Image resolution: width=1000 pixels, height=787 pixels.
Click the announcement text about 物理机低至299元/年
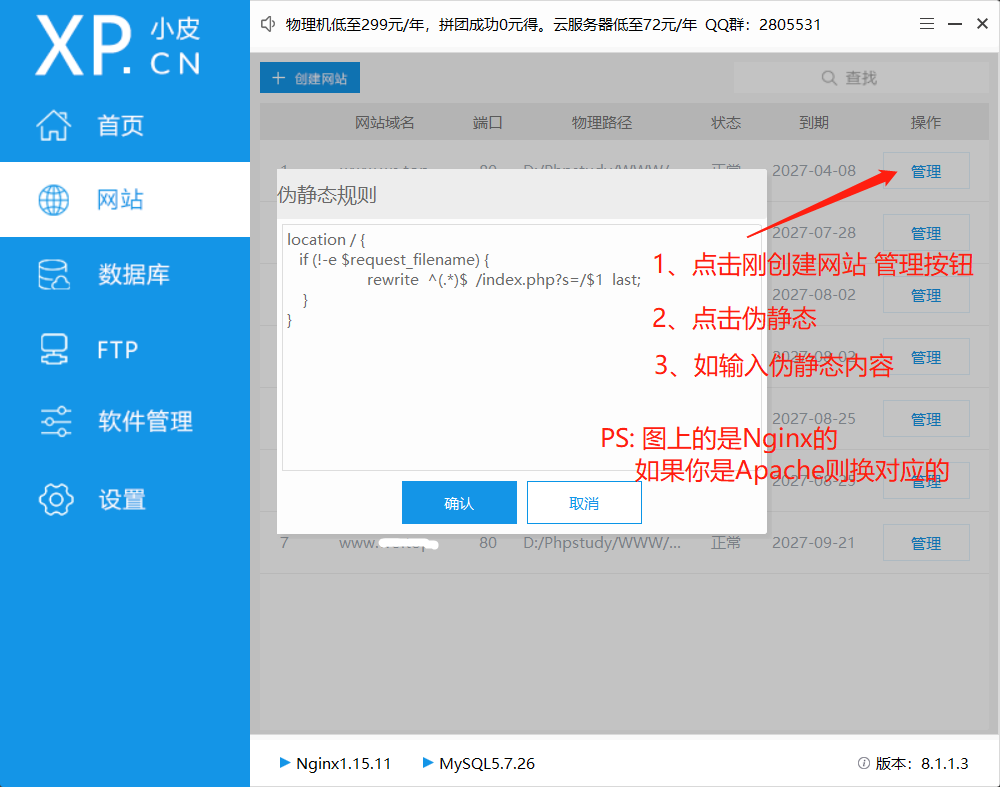[553, 24]
